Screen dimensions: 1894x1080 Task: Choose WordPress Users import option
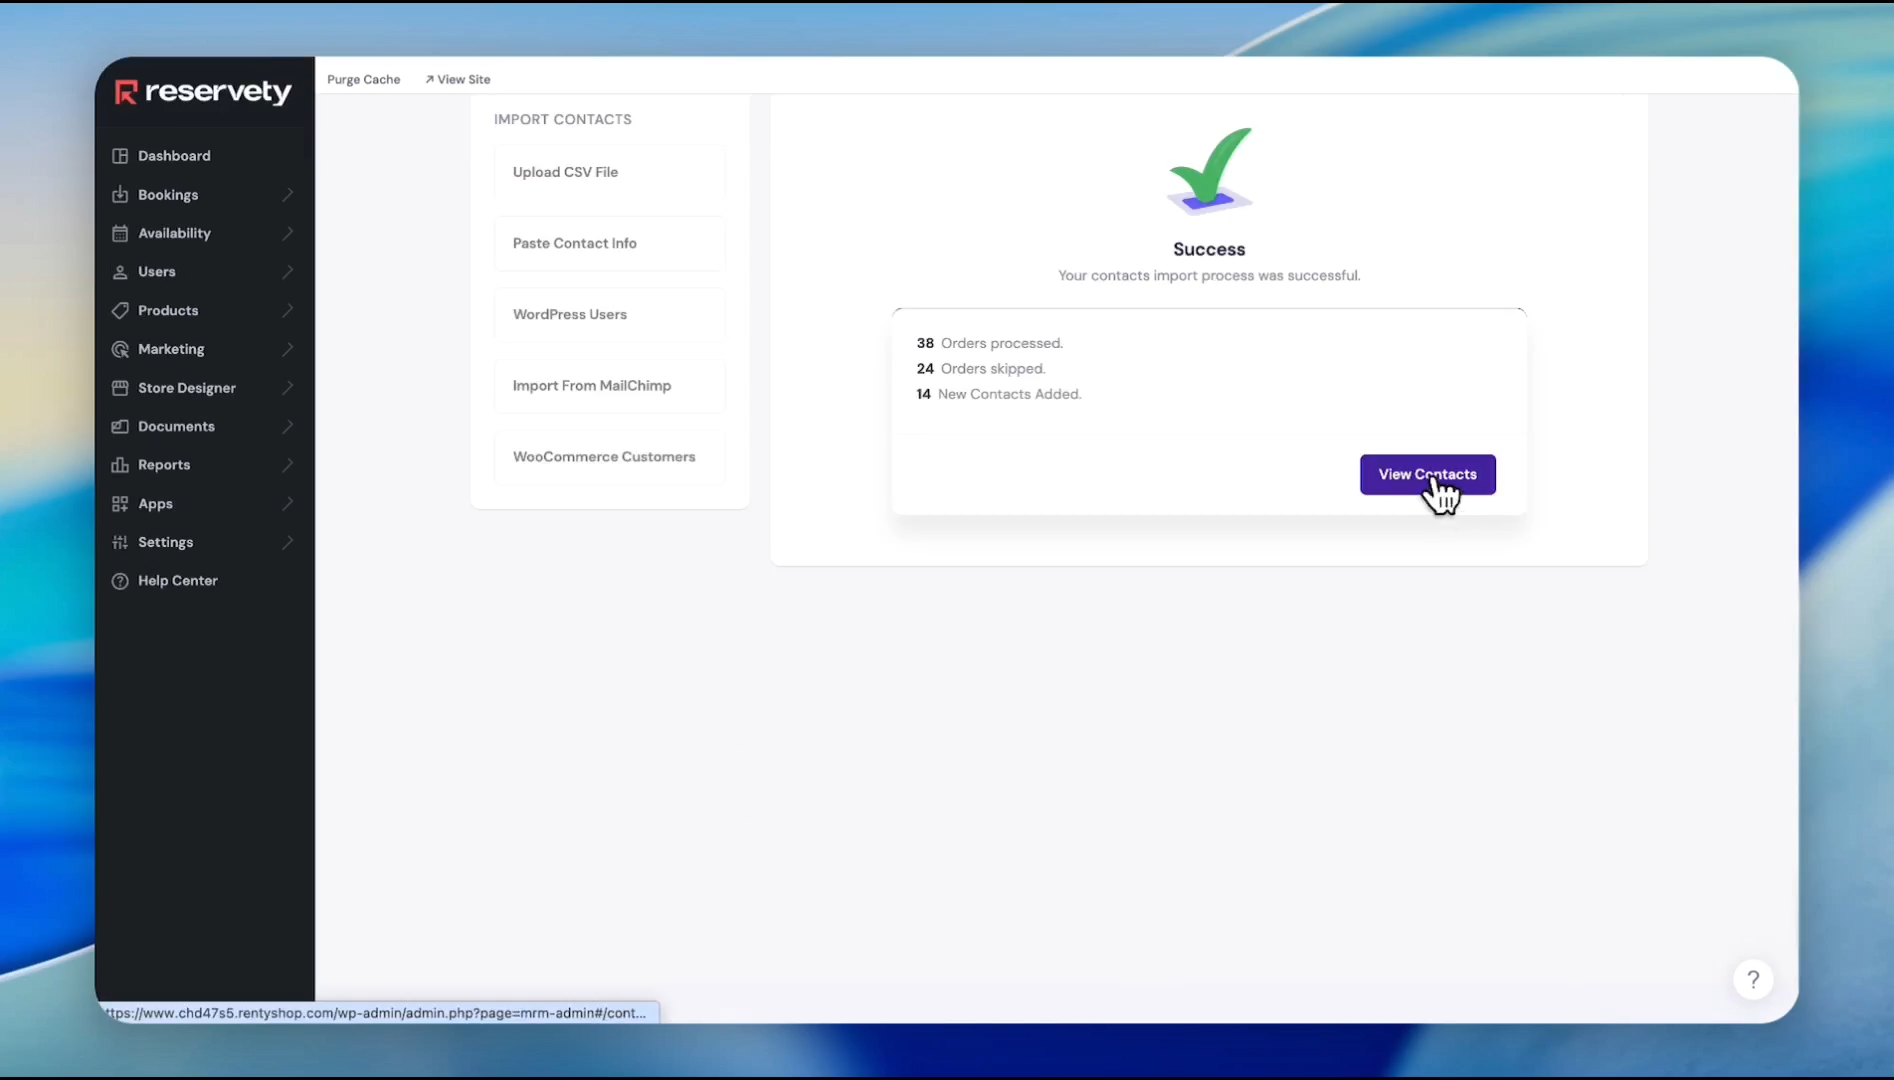[x=609, y=314]
